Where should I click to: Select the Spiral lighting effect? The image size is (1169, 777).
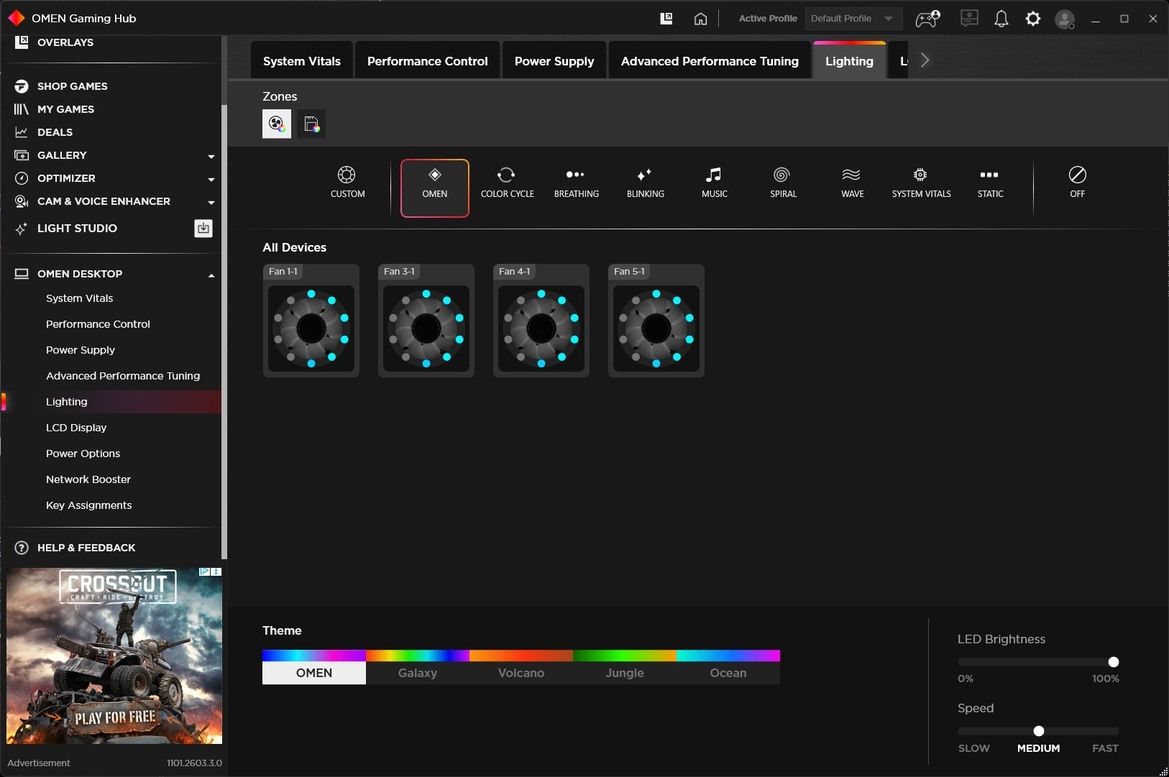pyautogui.click(x=783, y=182)
